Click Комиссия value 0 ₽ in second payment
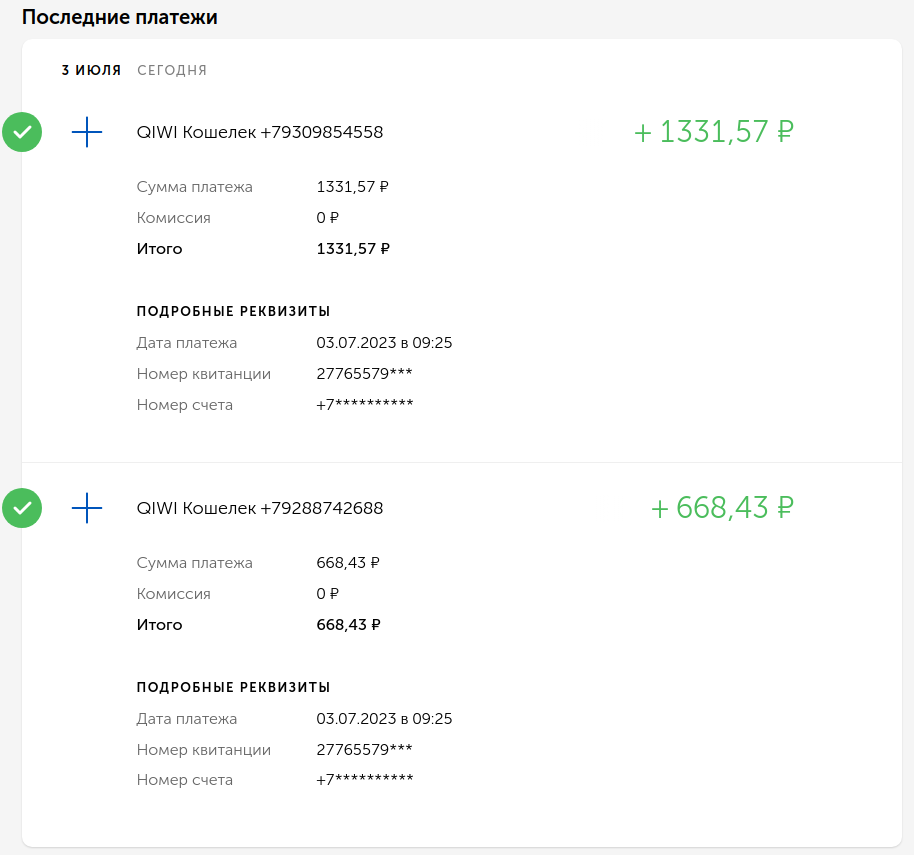Screen dimensions: 914x855 pyautogui.click(x=327, y=594)
